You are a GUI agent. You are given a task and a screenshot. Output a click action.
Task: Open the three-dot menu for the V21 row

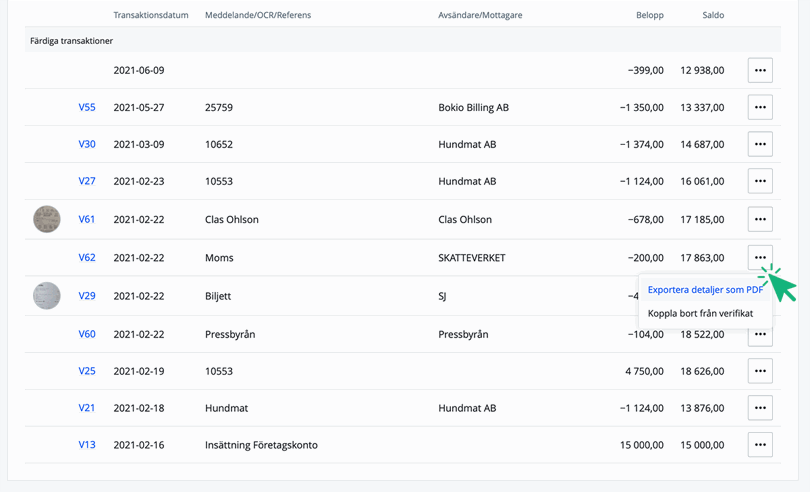point(760,408)
